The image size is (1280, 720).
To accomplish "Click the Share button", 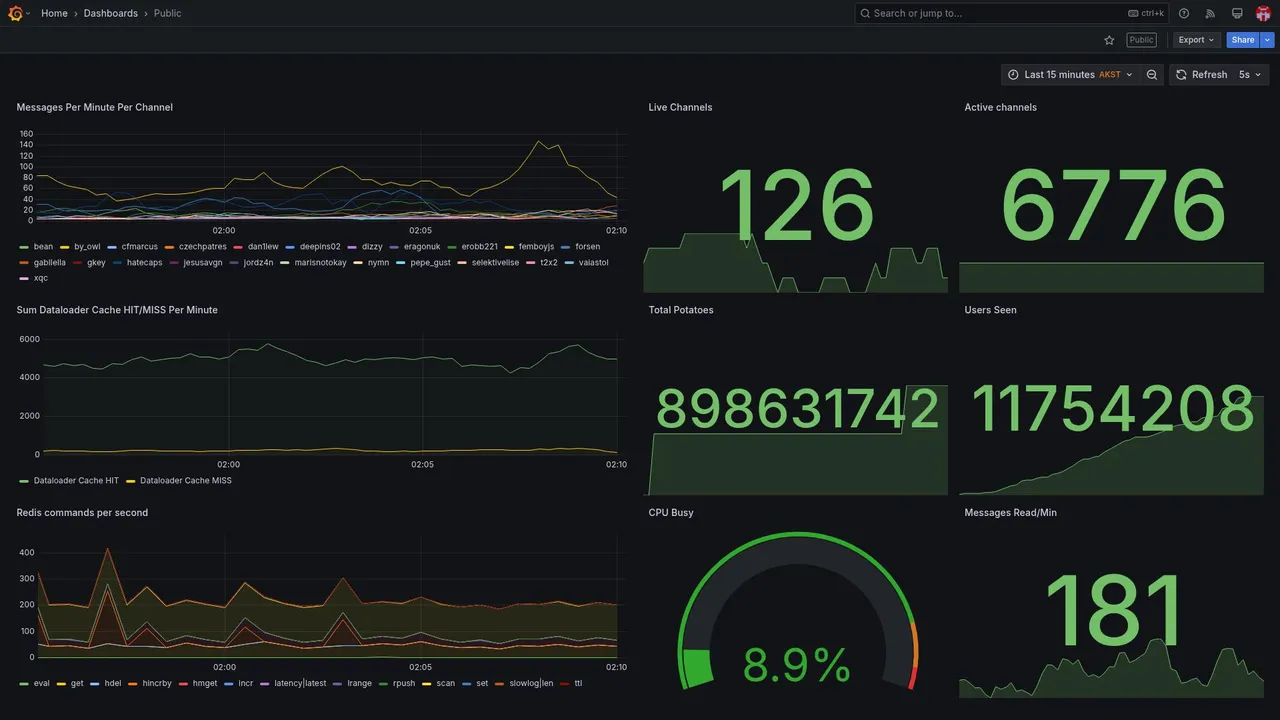I will 1243,40.
